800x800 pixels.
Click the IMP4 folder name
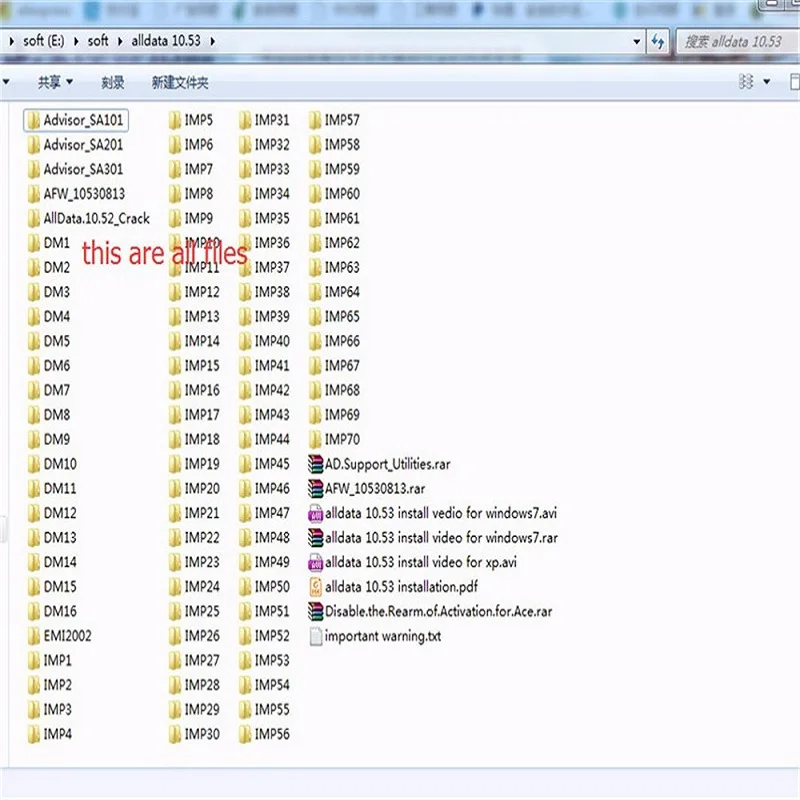pos(58,734)
